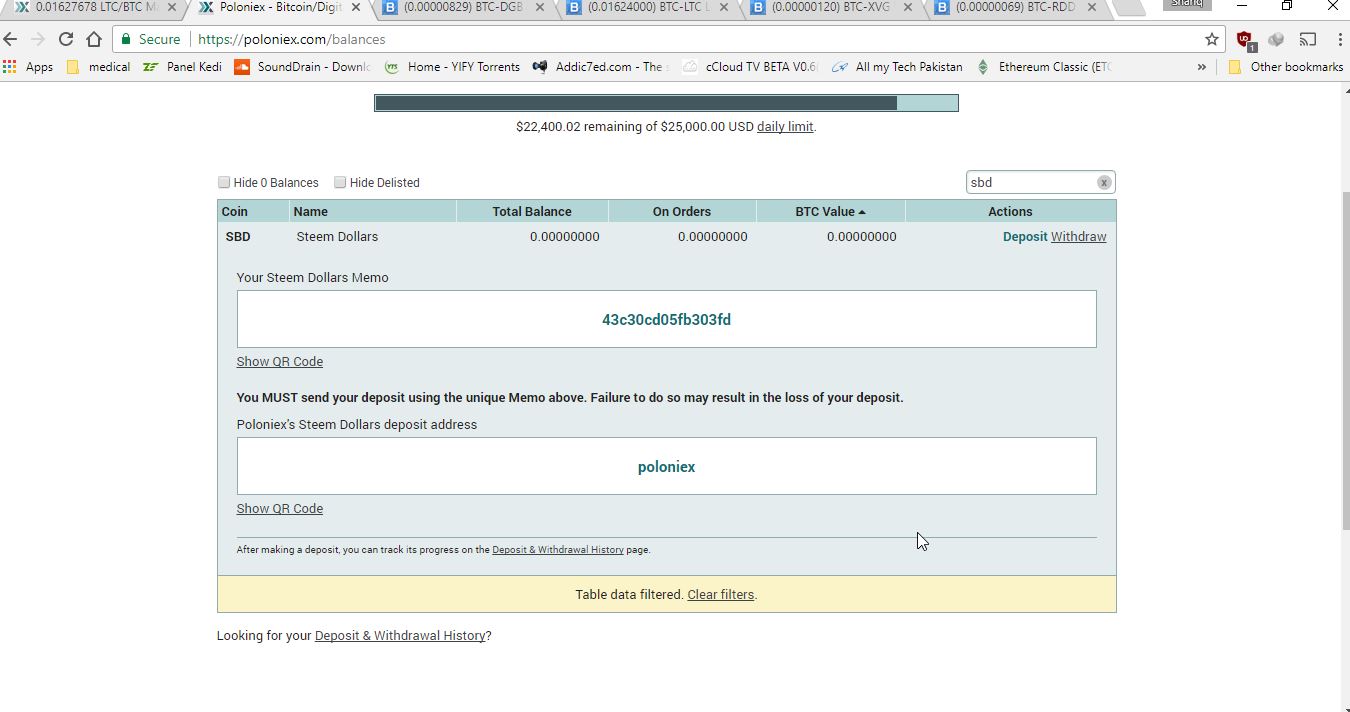Bookmark this page with the star icon

pos(1212,40)
